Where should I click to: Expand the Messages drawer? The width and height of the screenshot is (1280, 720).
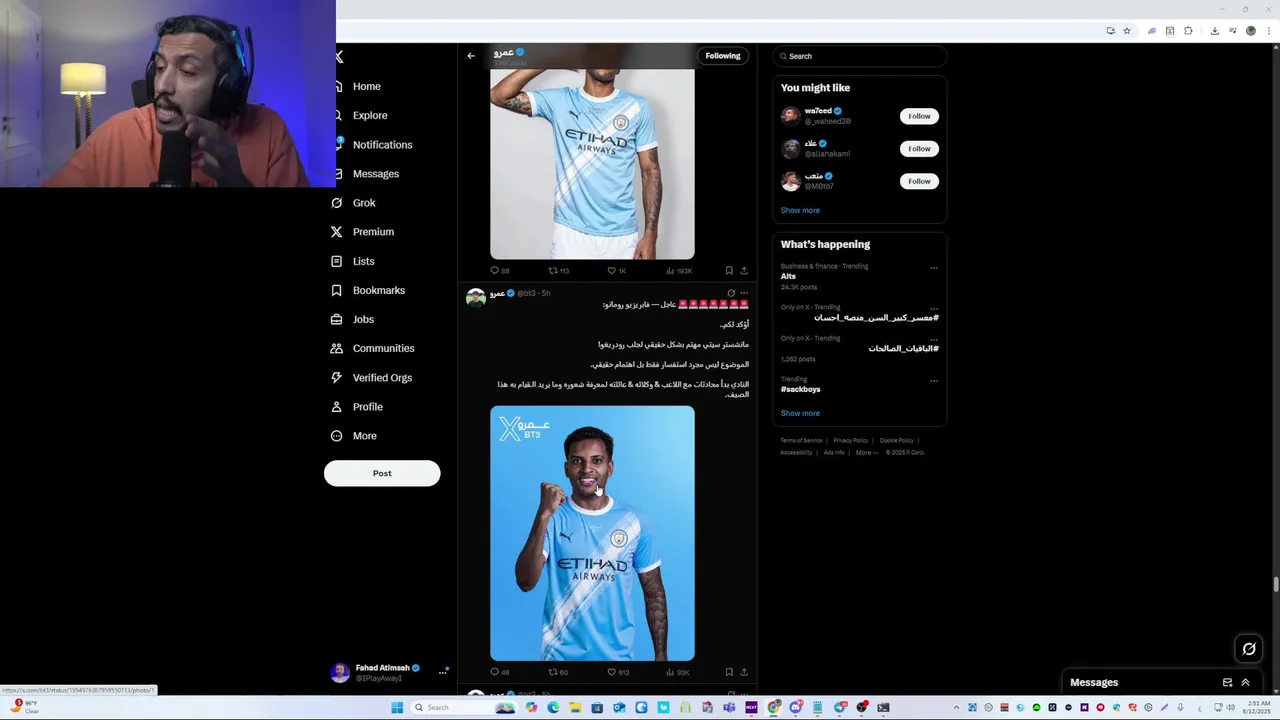pos(1246,682)
